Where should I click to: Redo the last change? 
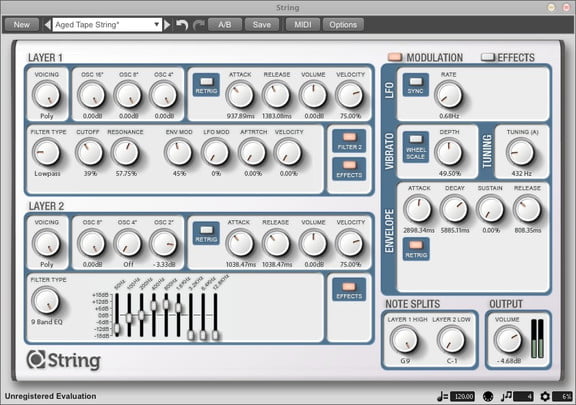click(198, 25)
